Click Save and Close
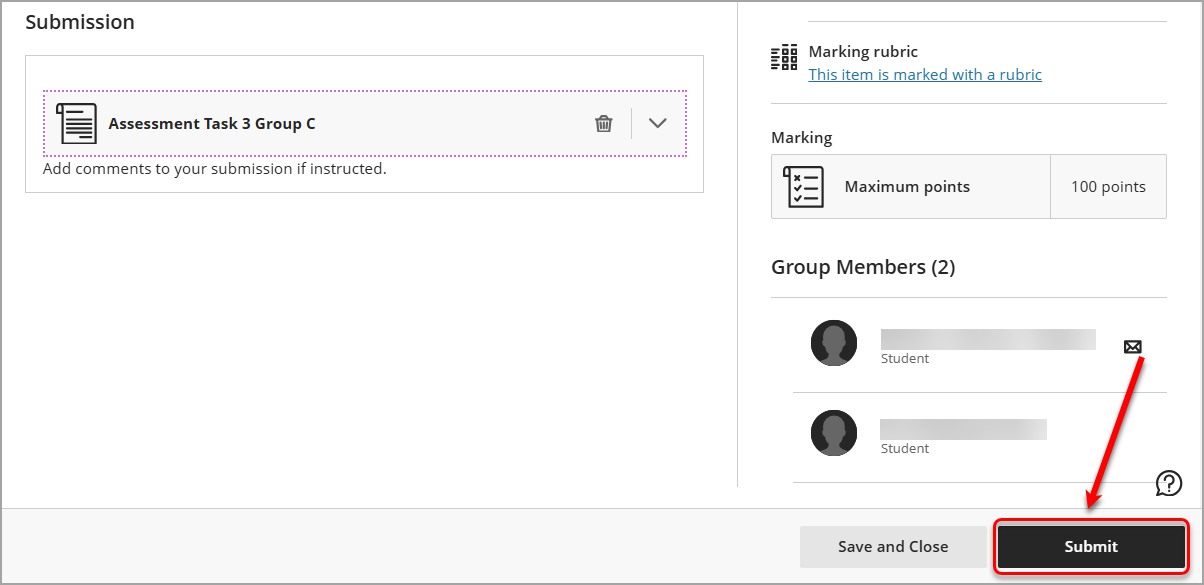The height and width of the screenshot is (585, 1204). click(x=894, y=546)
